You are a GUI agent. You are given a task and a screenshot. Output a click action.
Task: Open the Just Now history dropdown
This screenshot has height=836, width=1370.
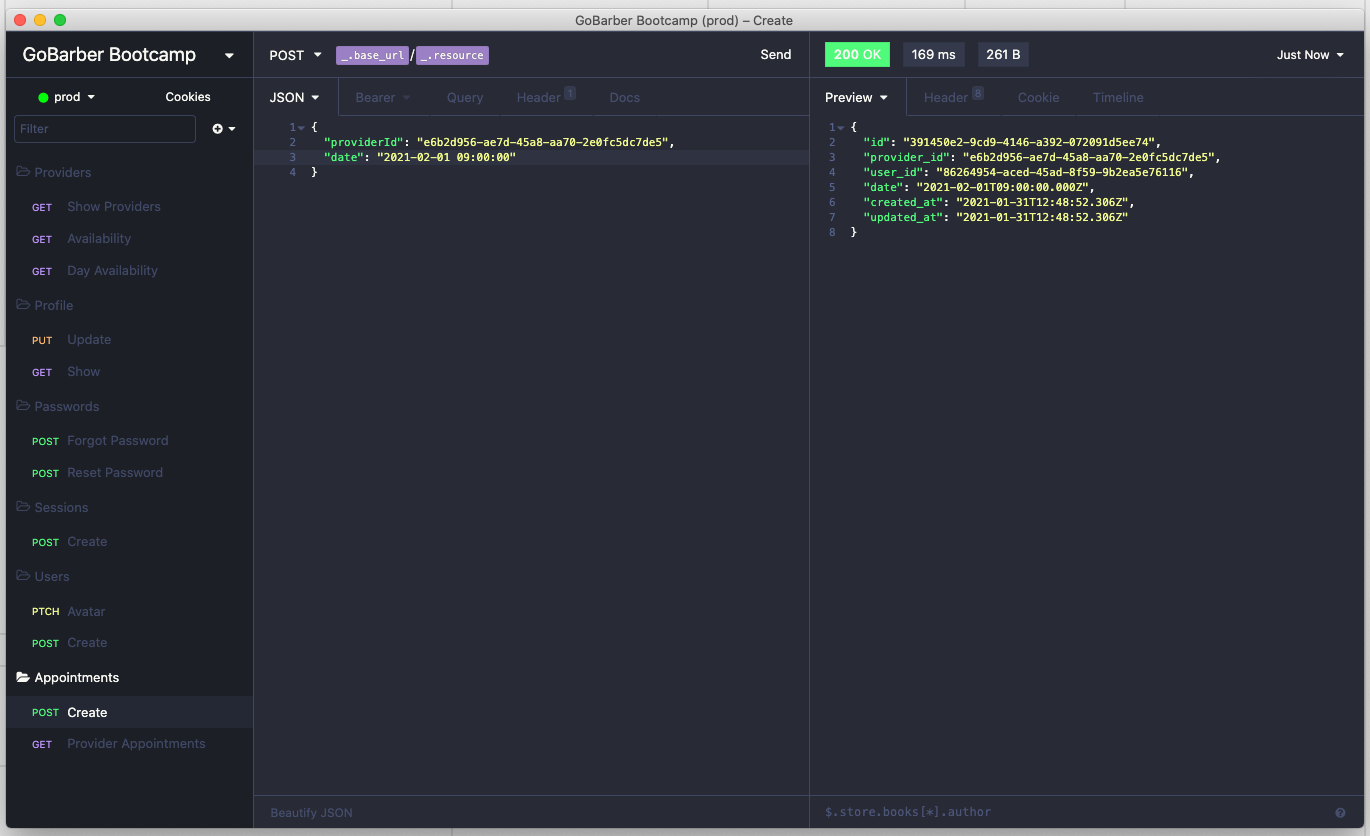coord(1310,55)
